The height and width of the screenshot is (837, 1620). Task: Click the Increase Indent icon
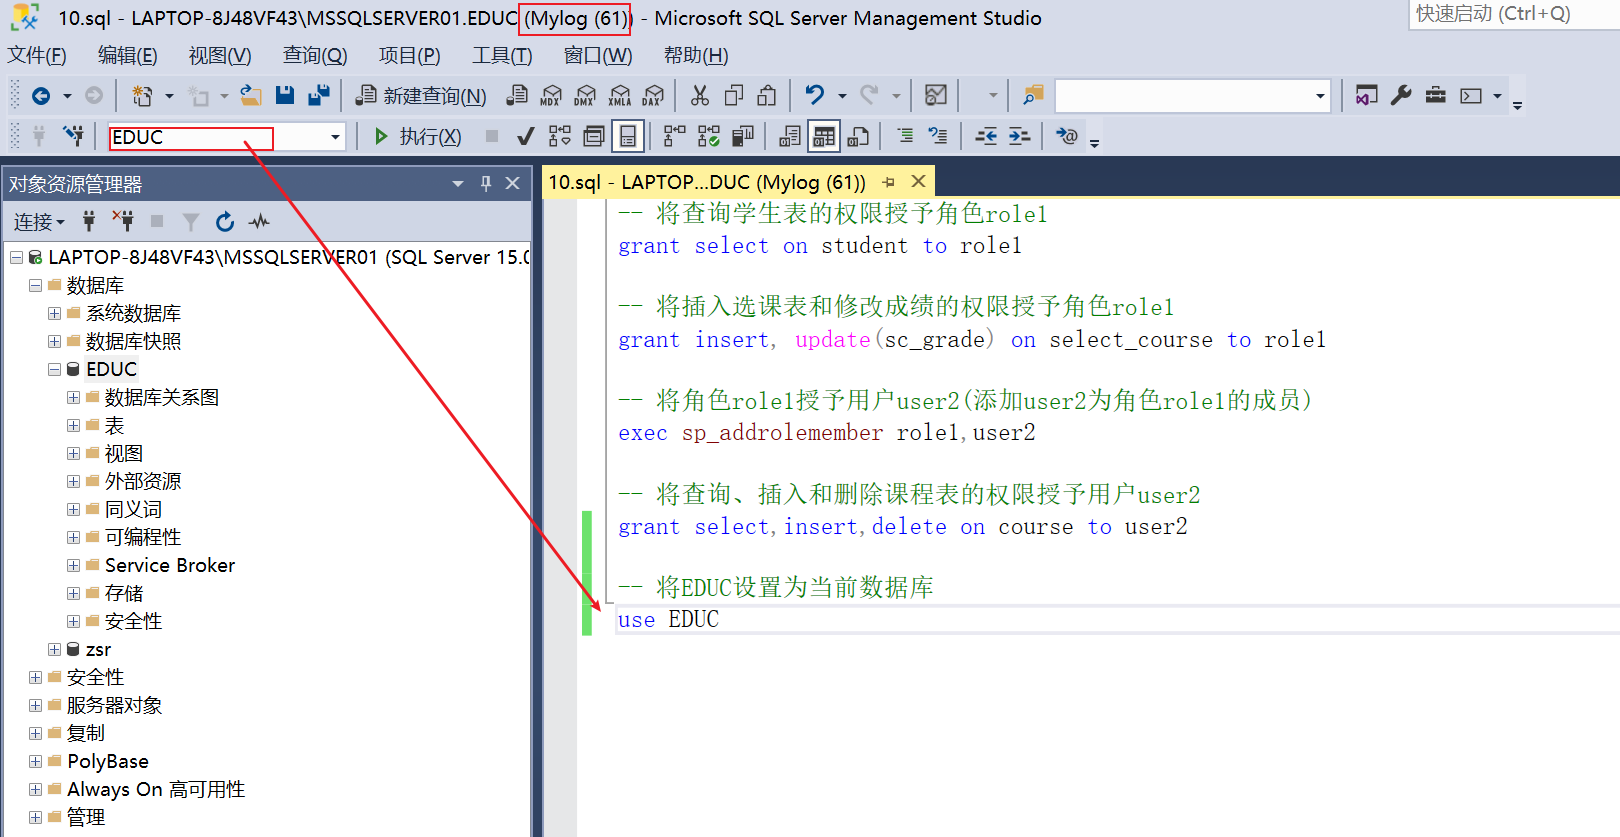(1020, 136)
